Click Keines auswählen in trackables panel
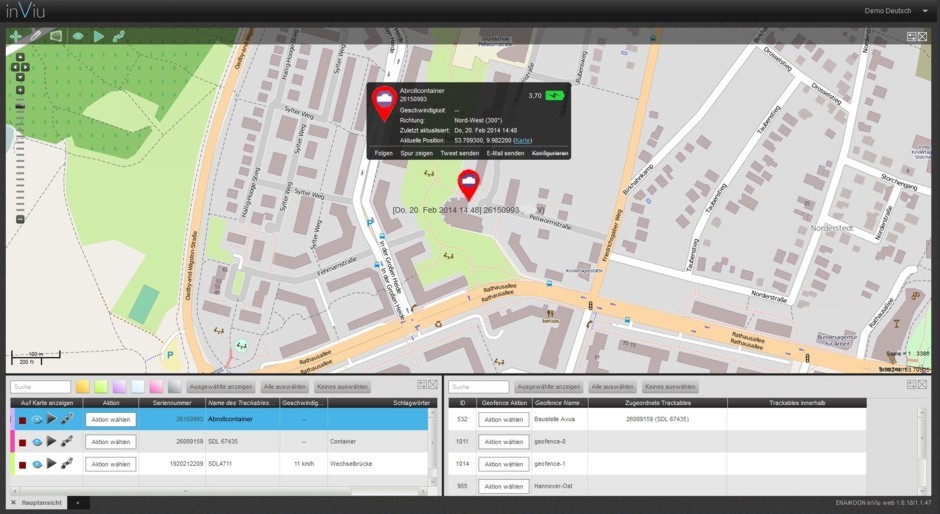Viewport: 940px width, 514px height. coord(342,387)
